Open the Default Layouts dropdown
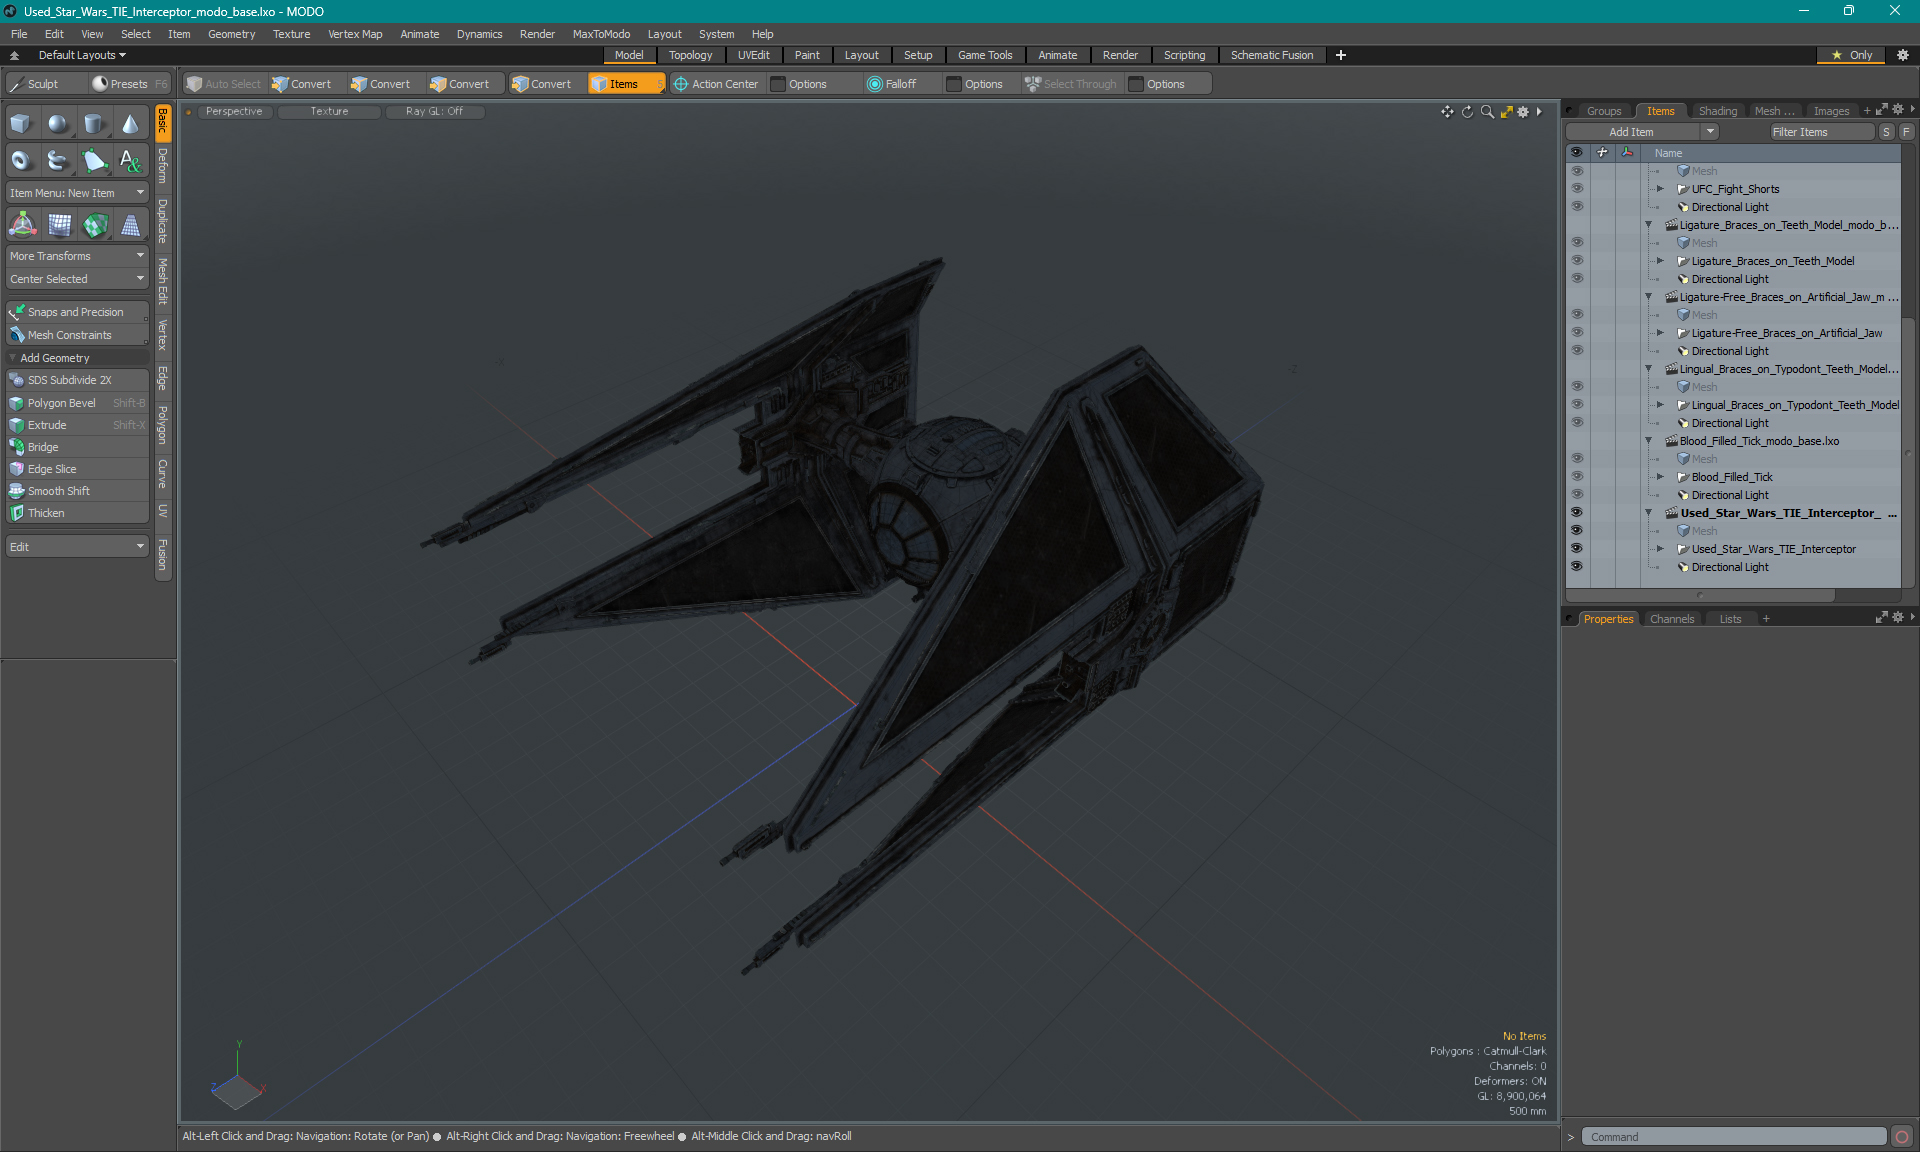This screenshot has height=1152, width=1920. (x=82, y=55)
